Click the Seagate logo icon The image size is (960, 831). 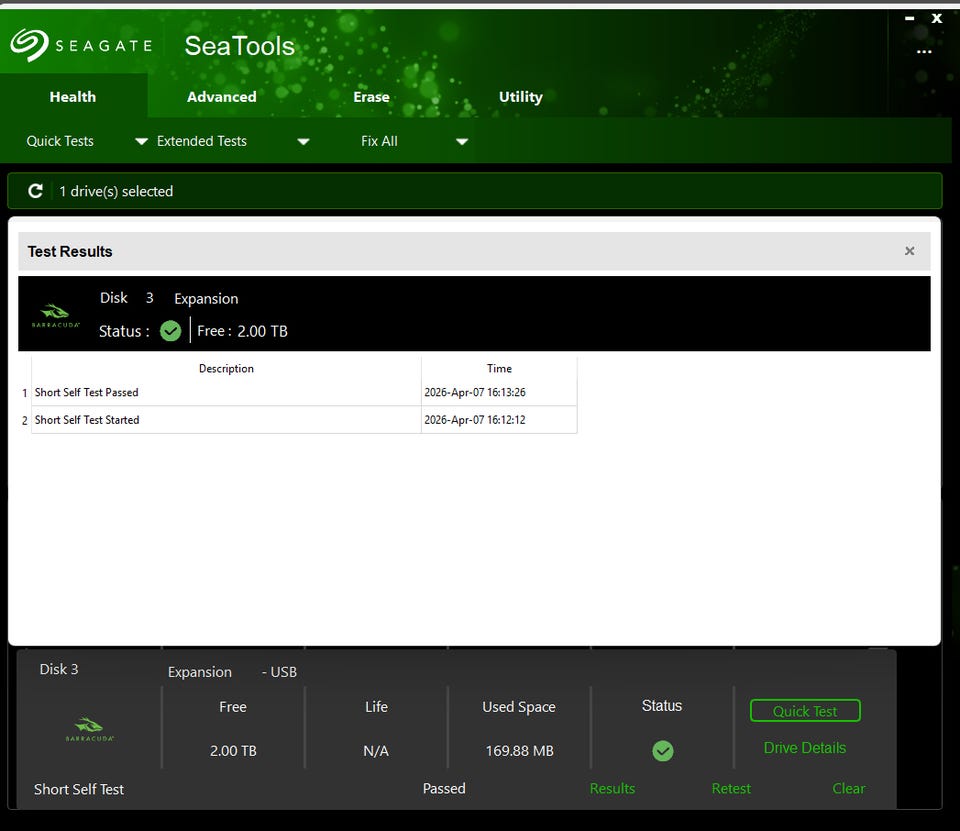pyautogui.click(x=30, y=45)
